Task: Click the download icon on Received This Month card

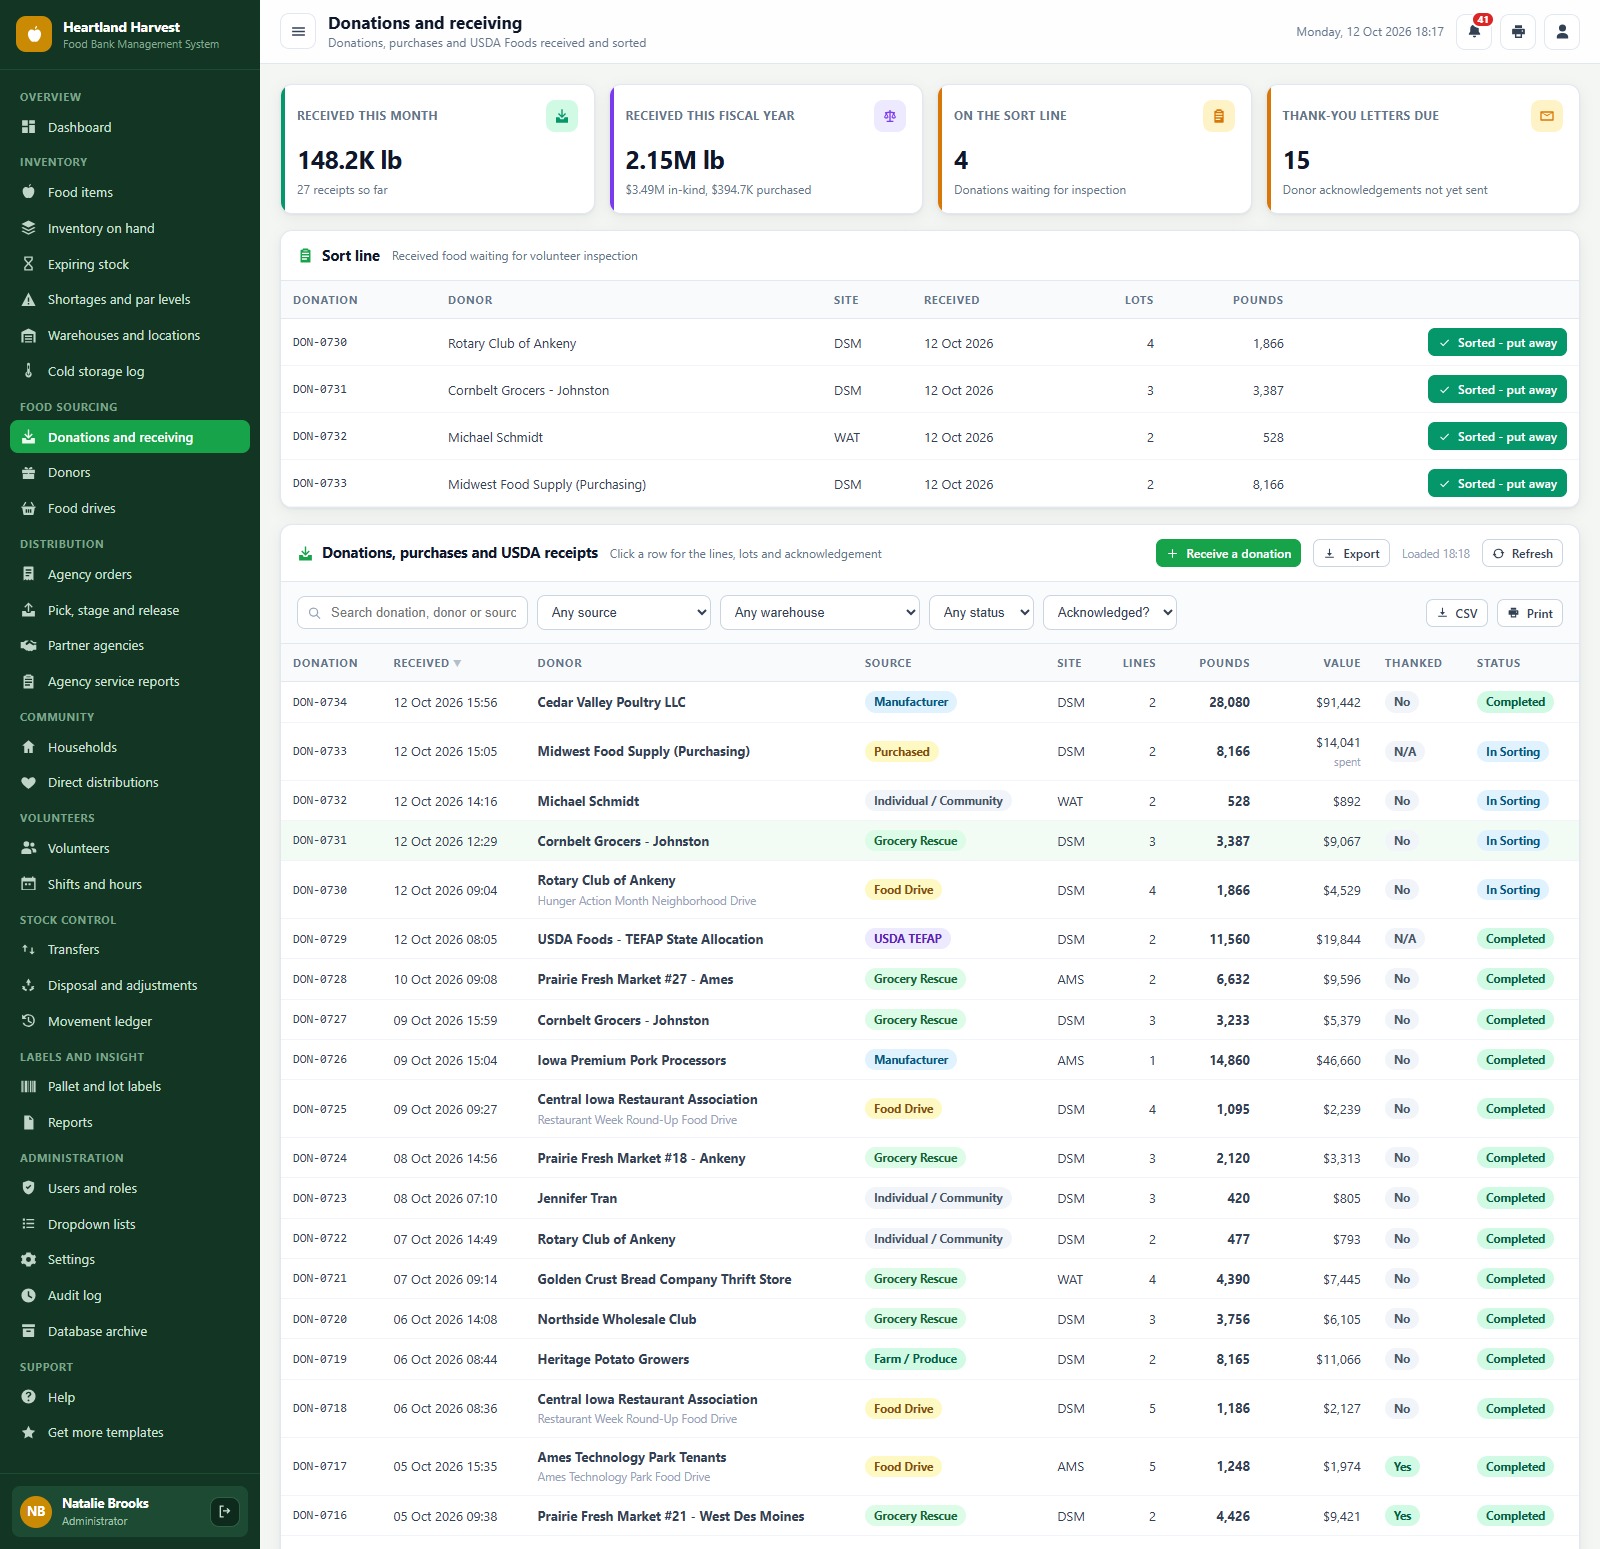Action: (x=562, y=116)
